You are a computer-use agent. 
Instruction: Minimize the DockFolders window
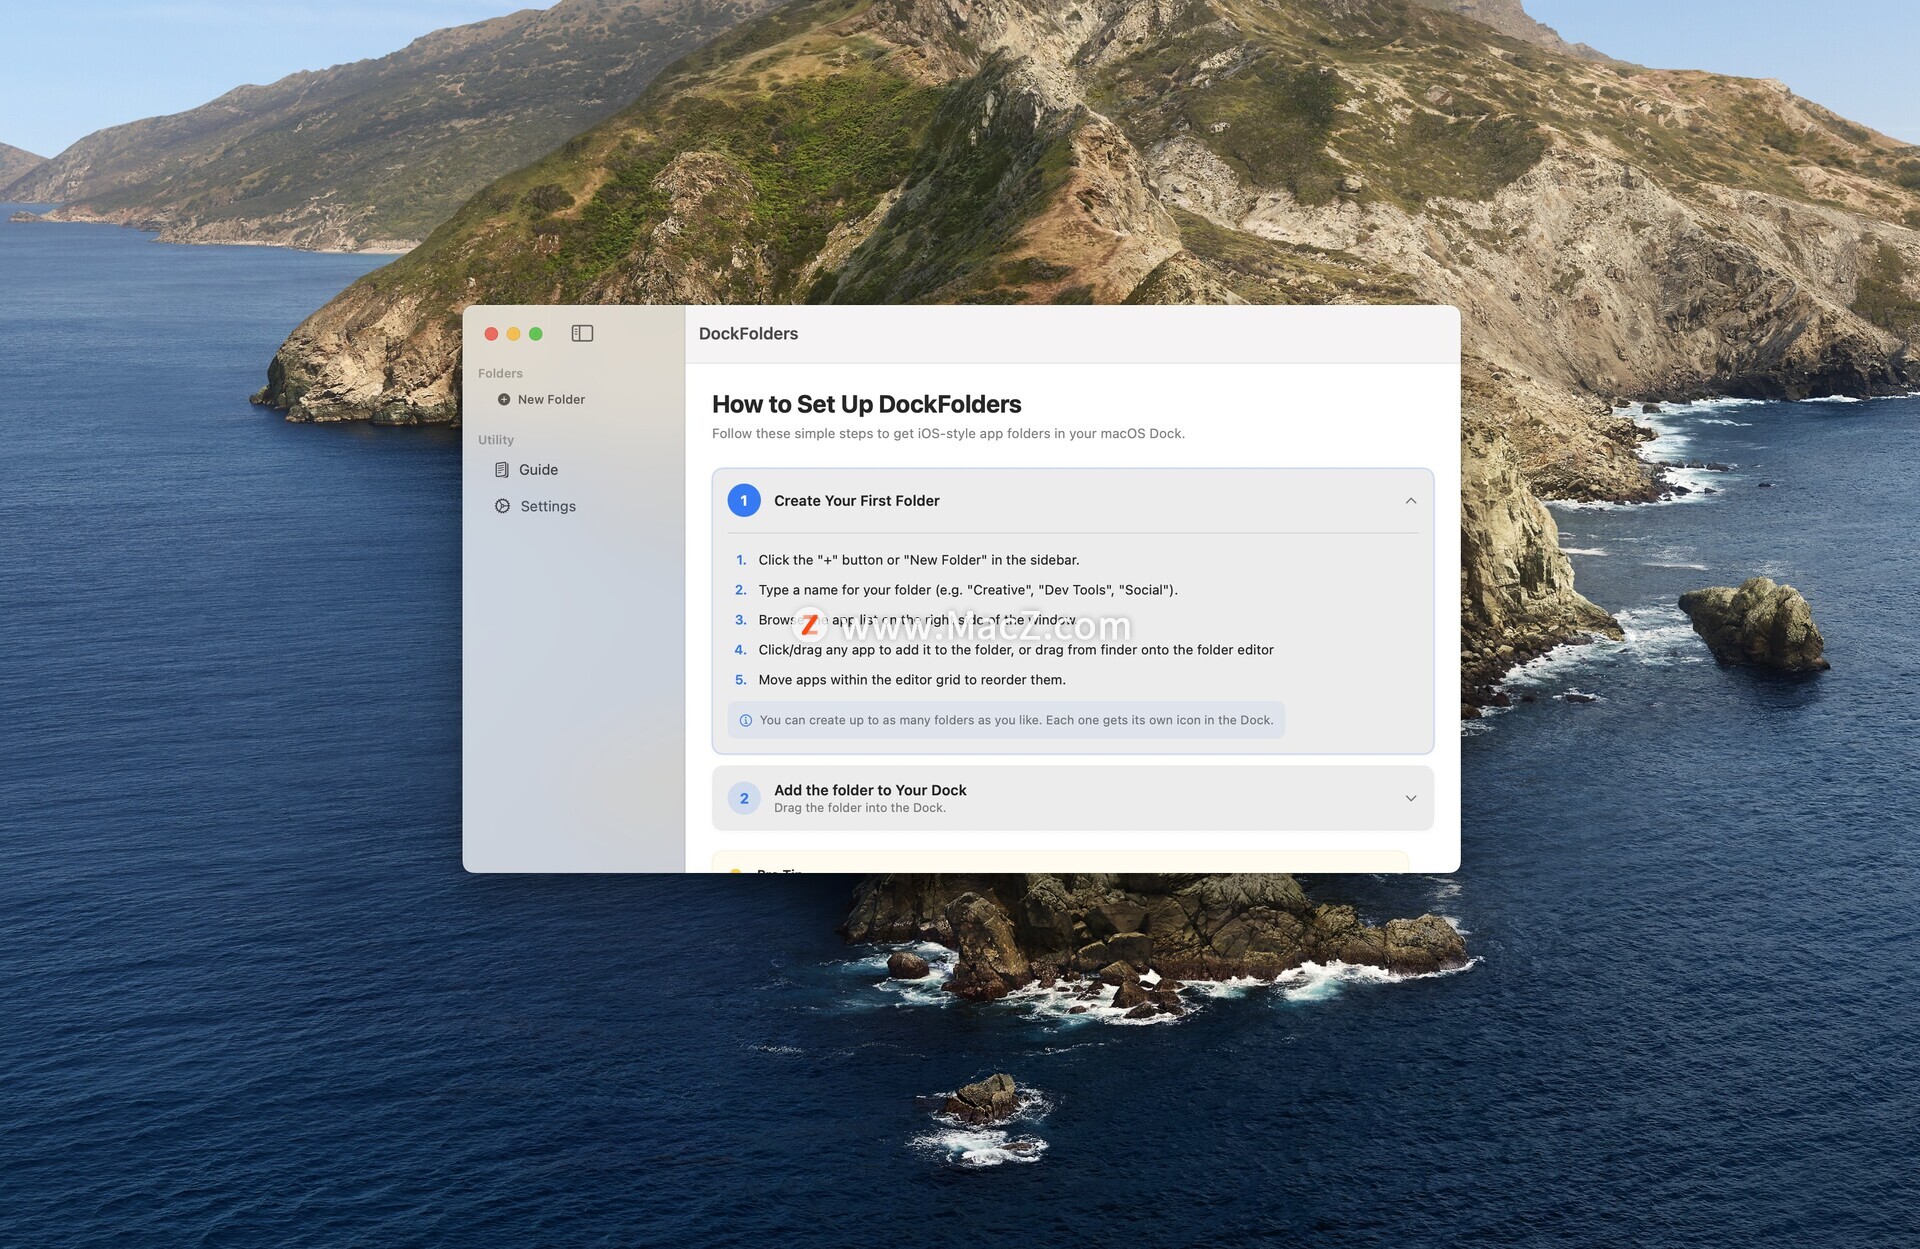click(513, 334)
